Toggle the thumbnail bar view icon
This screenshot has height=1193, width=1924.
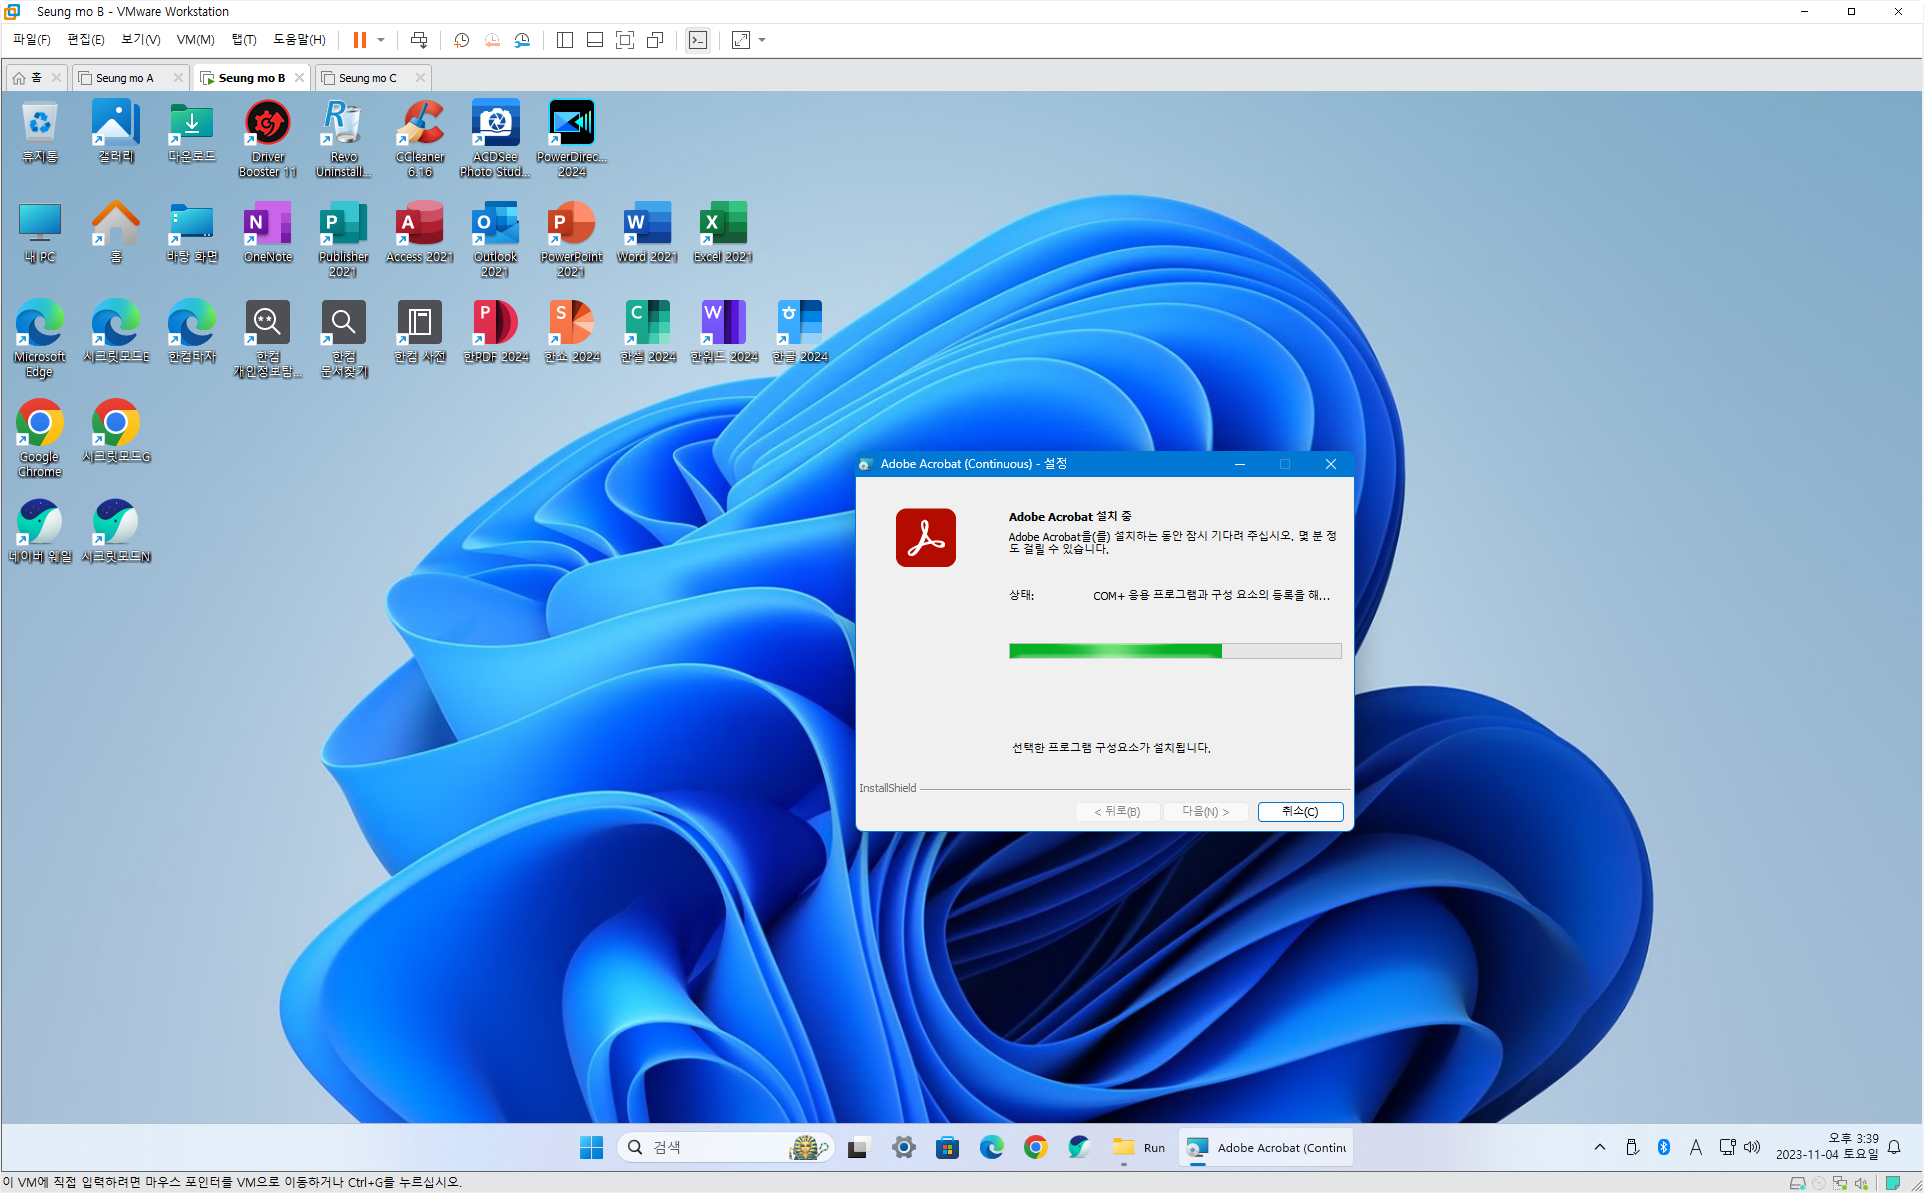(594, 40)
